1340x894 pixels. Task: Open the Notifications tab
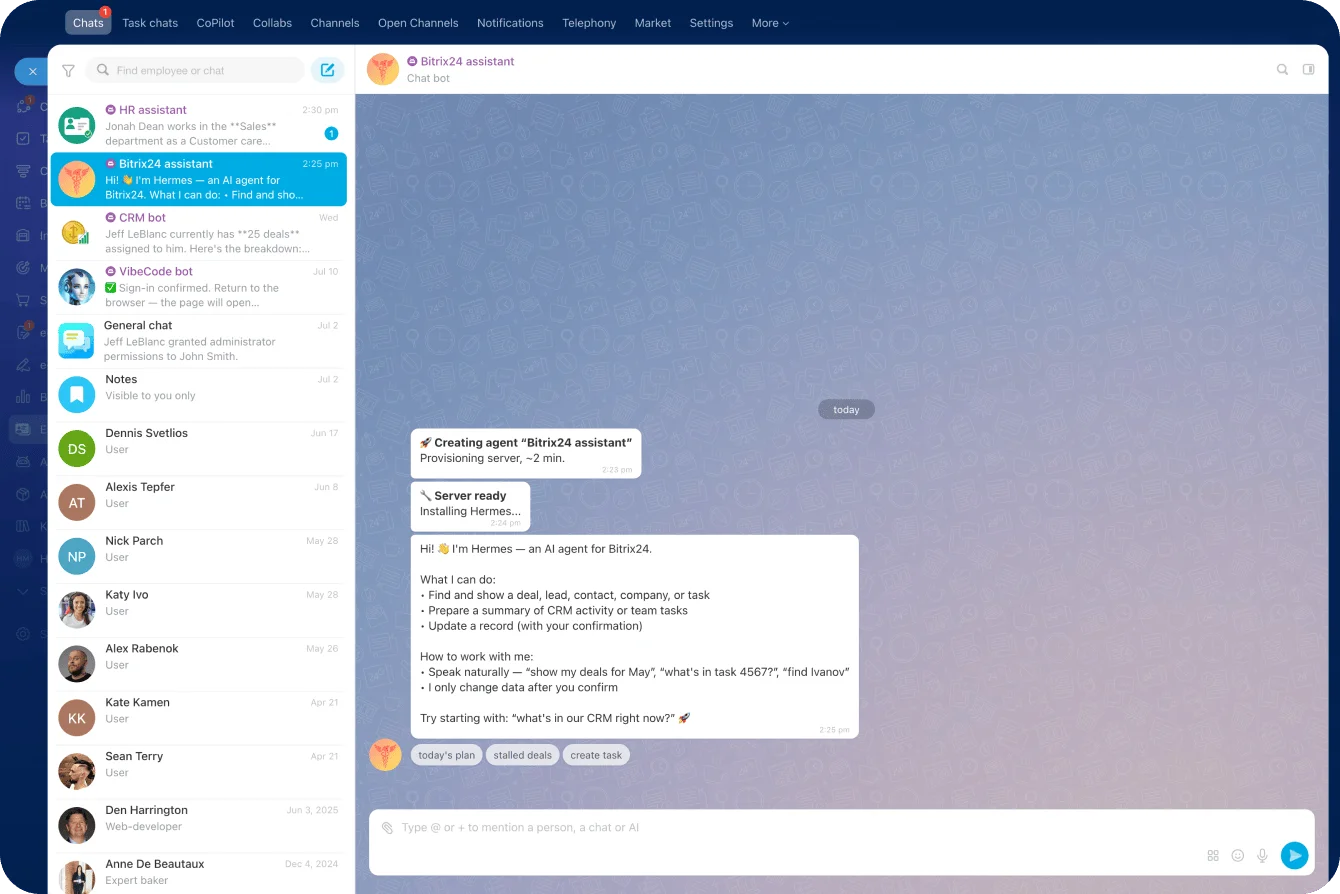point(510,23)
